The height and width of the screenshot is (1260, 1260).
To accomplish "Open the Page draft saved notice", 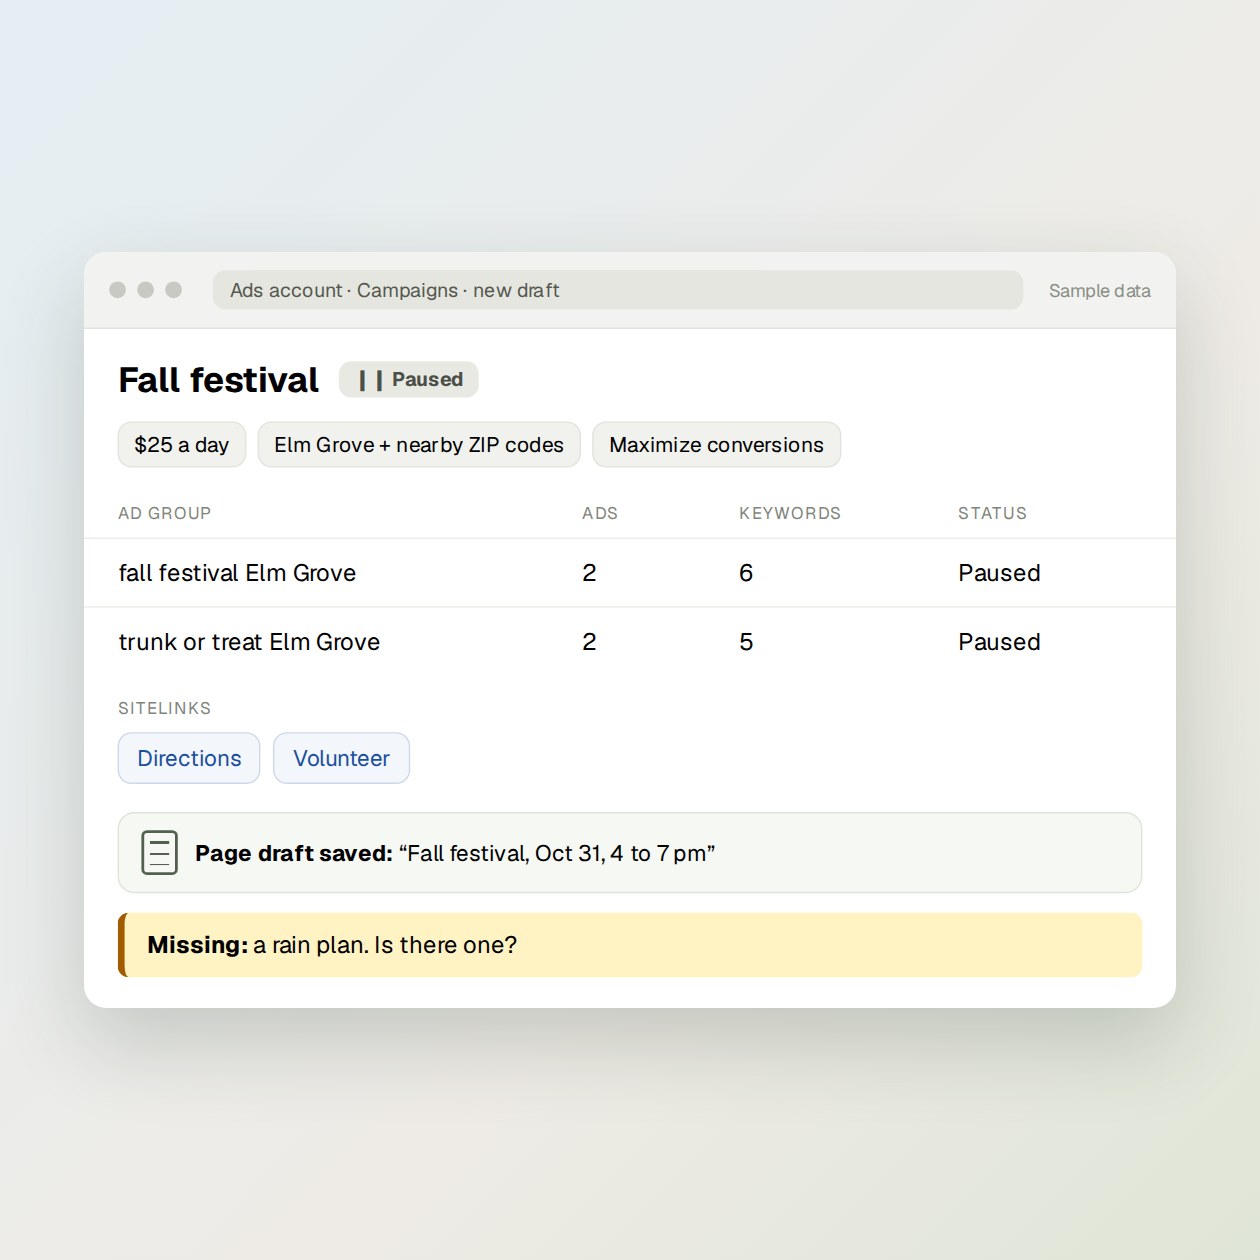I will point(630,853).
